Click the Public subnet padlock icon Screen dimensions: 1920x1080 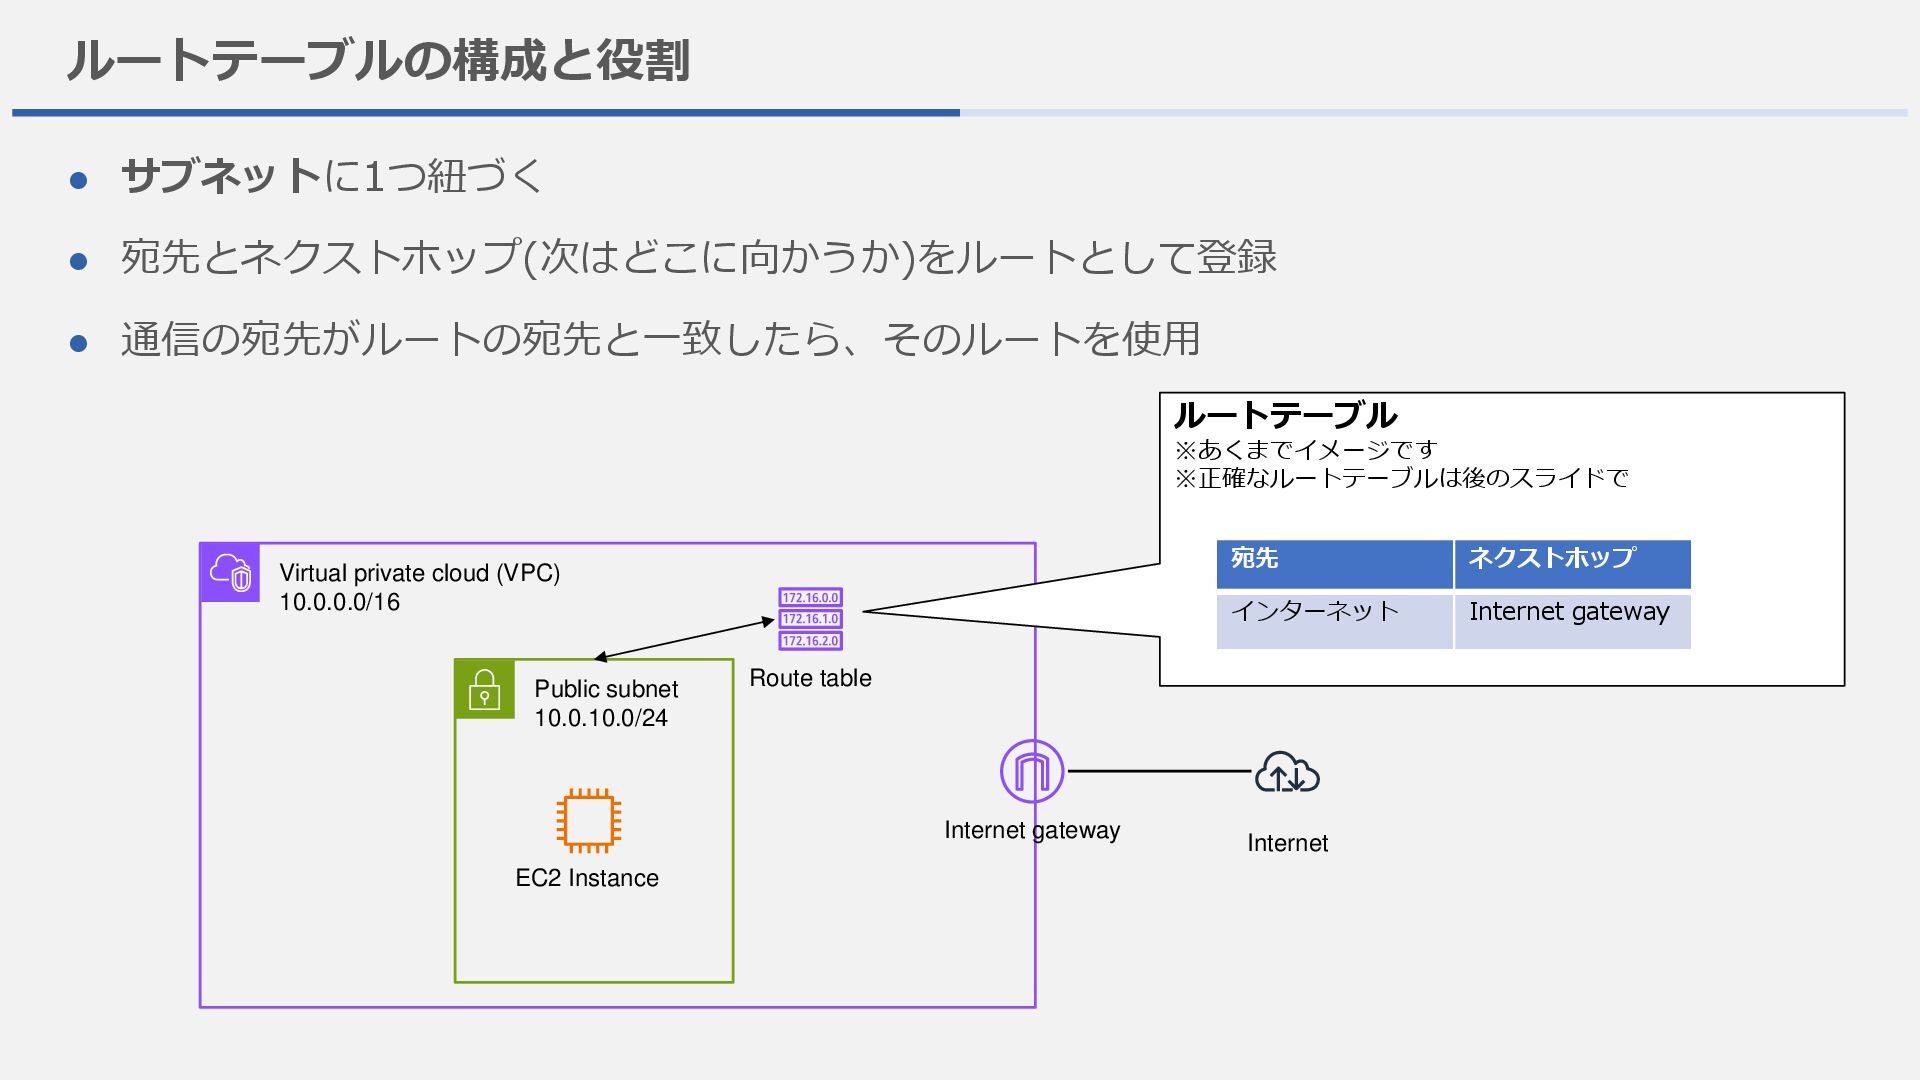point(485,689)
